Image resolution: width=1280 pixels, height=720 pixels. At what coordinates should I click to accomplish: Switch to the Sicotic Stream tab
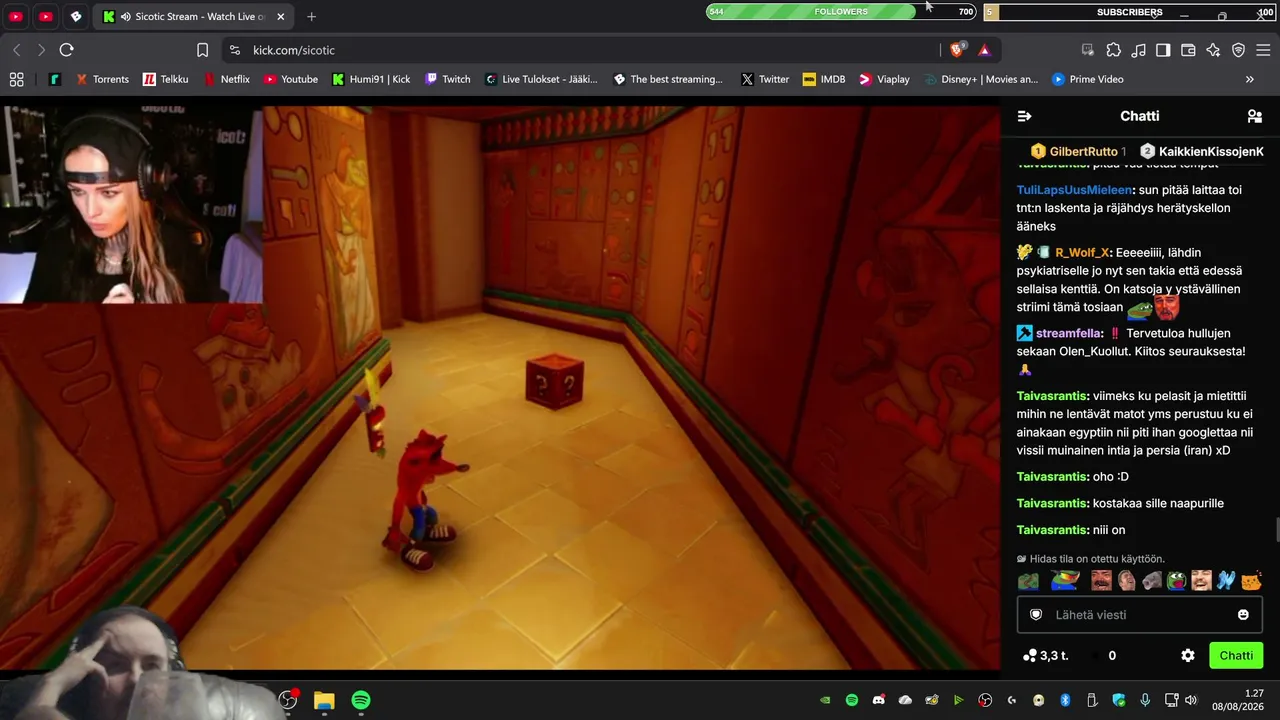coord(195,17)
